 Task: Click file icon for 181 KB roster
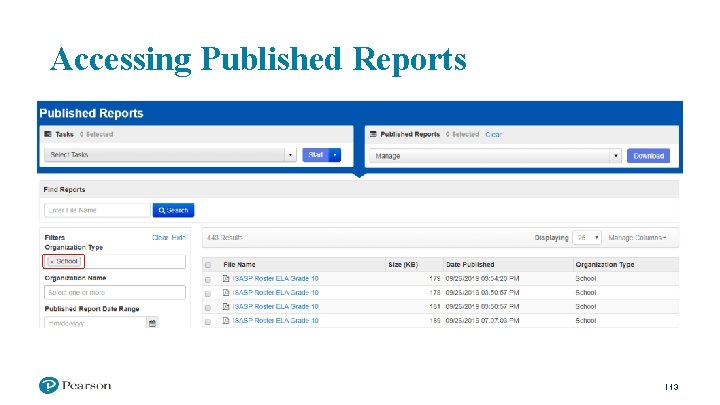click(226, 306)
